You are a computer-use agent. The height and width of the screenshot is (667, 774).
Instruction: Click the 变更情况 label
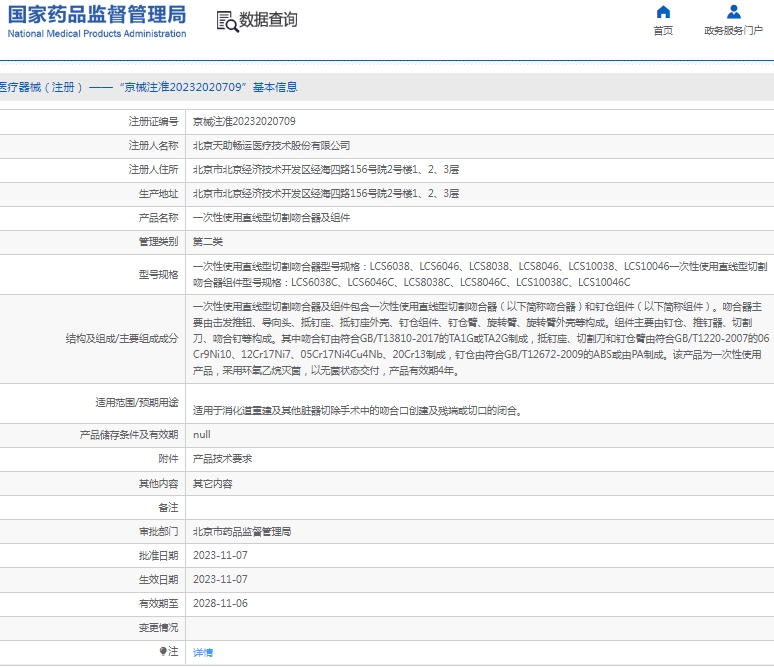coord(158,628)
